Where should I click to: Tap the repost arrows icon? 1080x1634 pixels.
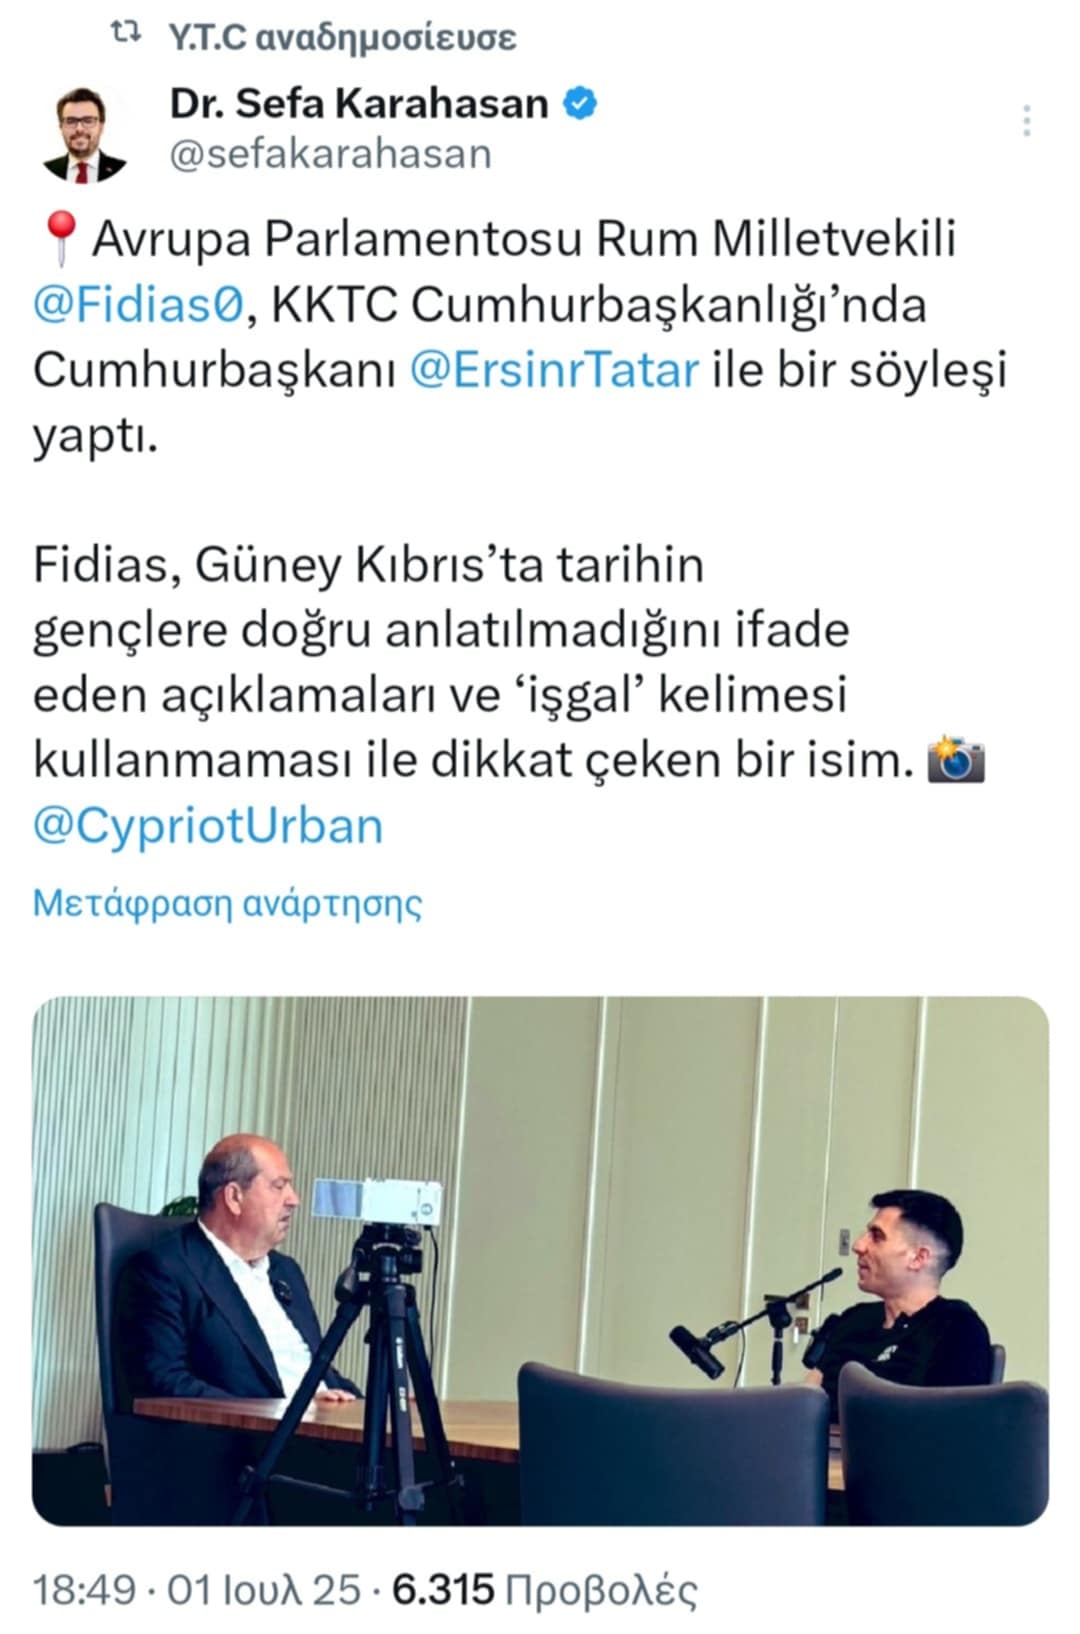pos(125,36)
